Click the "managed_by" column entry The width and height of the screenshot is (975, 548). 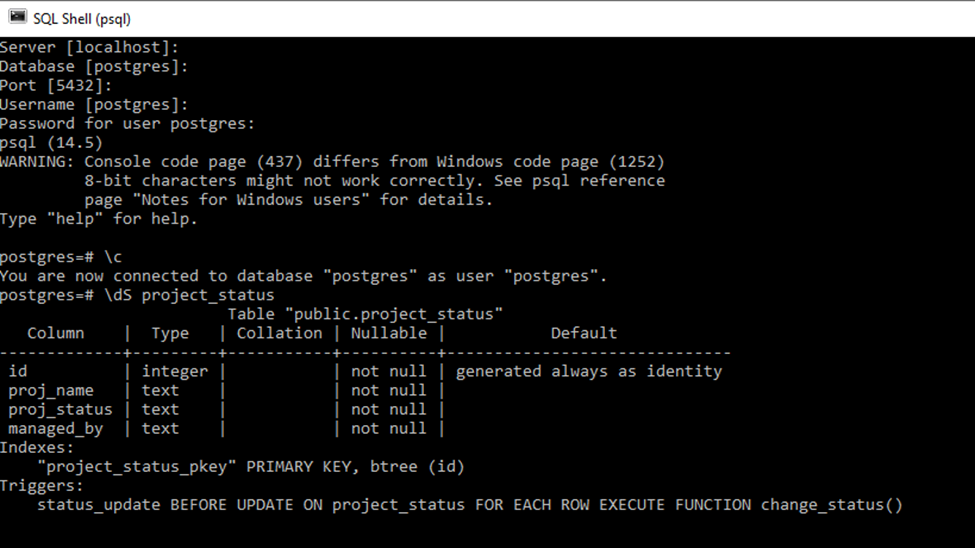click(x=56, y=428)
